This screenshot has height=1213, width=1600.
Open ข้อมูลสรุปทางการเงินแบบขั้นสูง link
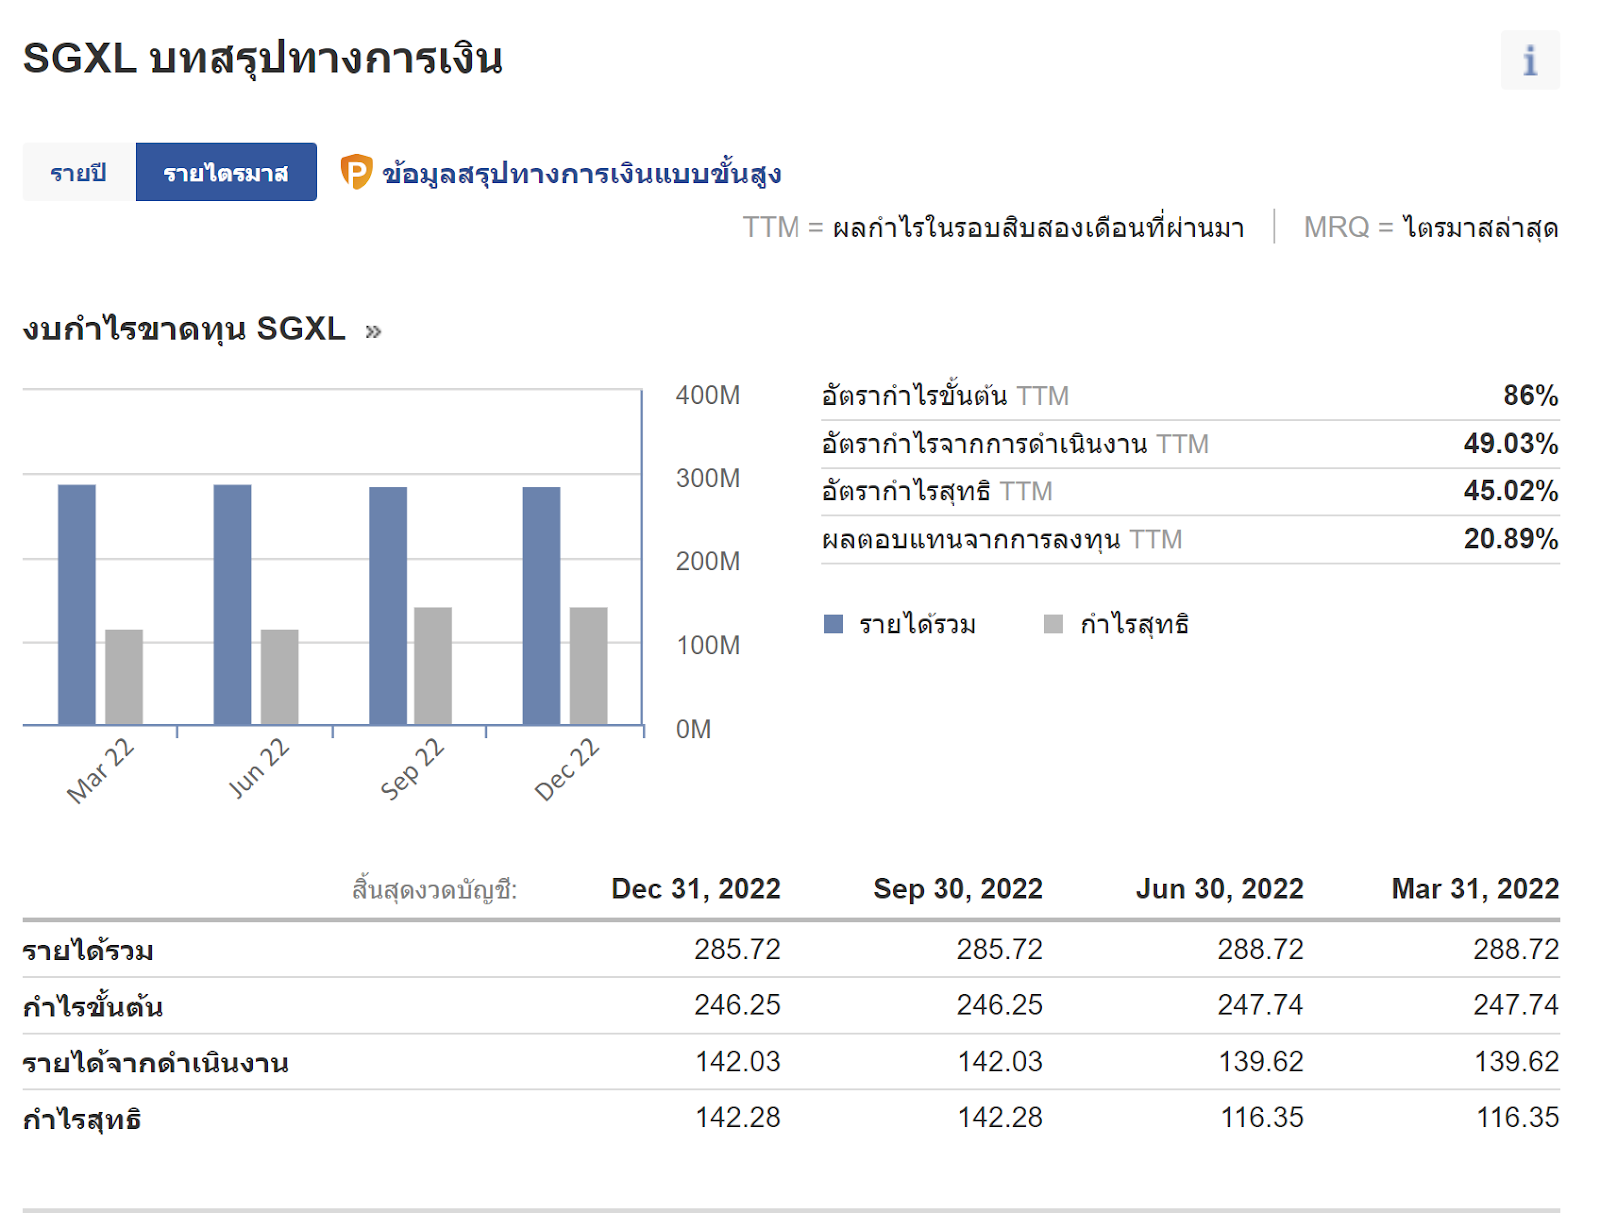pos(581,174)
